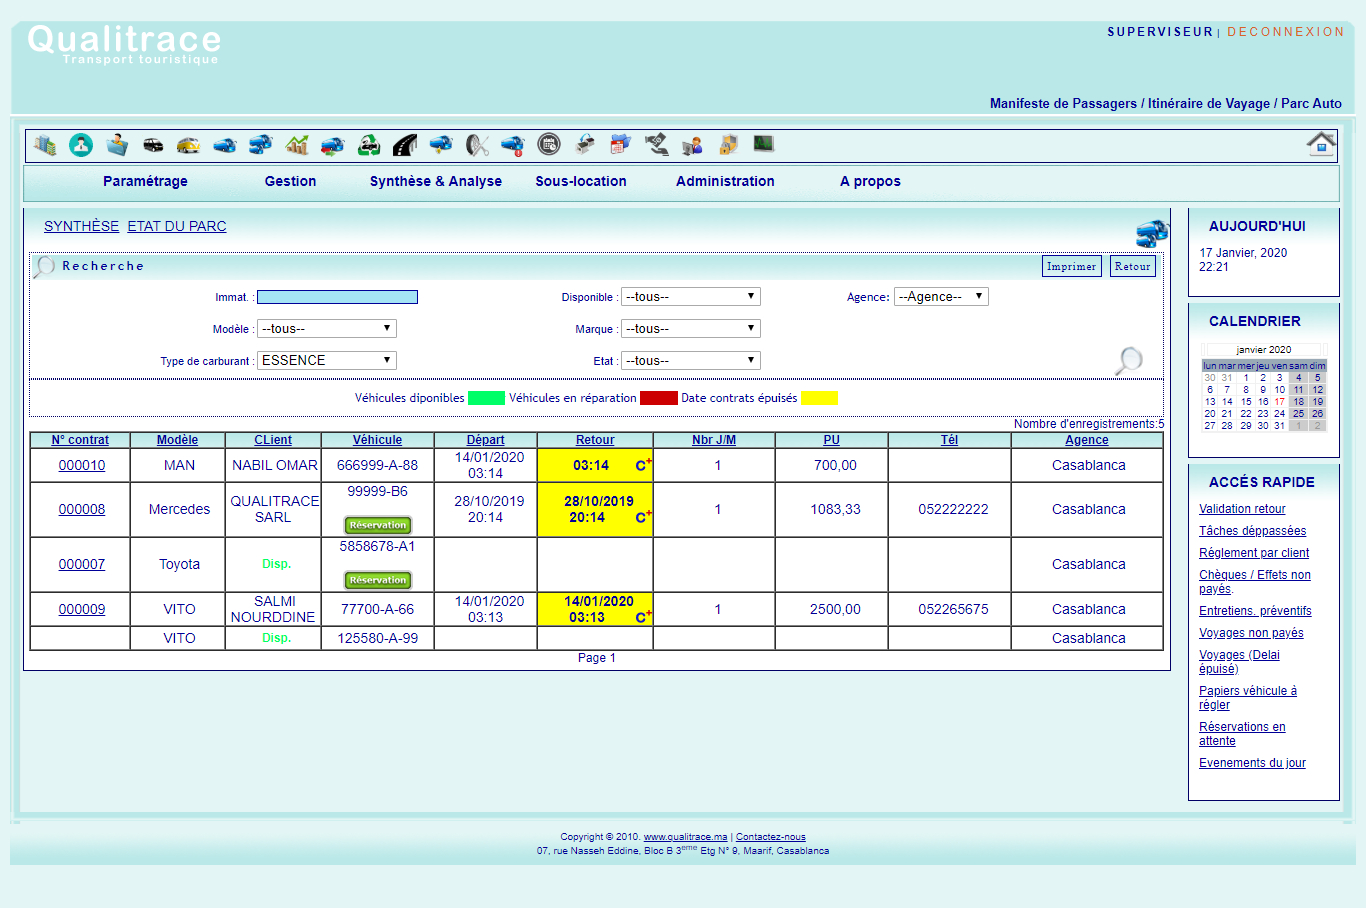The height and width of the screenshot is (908, 1366).
Task: Open the road icon in toolbar
Action: (x=405, y=145)
